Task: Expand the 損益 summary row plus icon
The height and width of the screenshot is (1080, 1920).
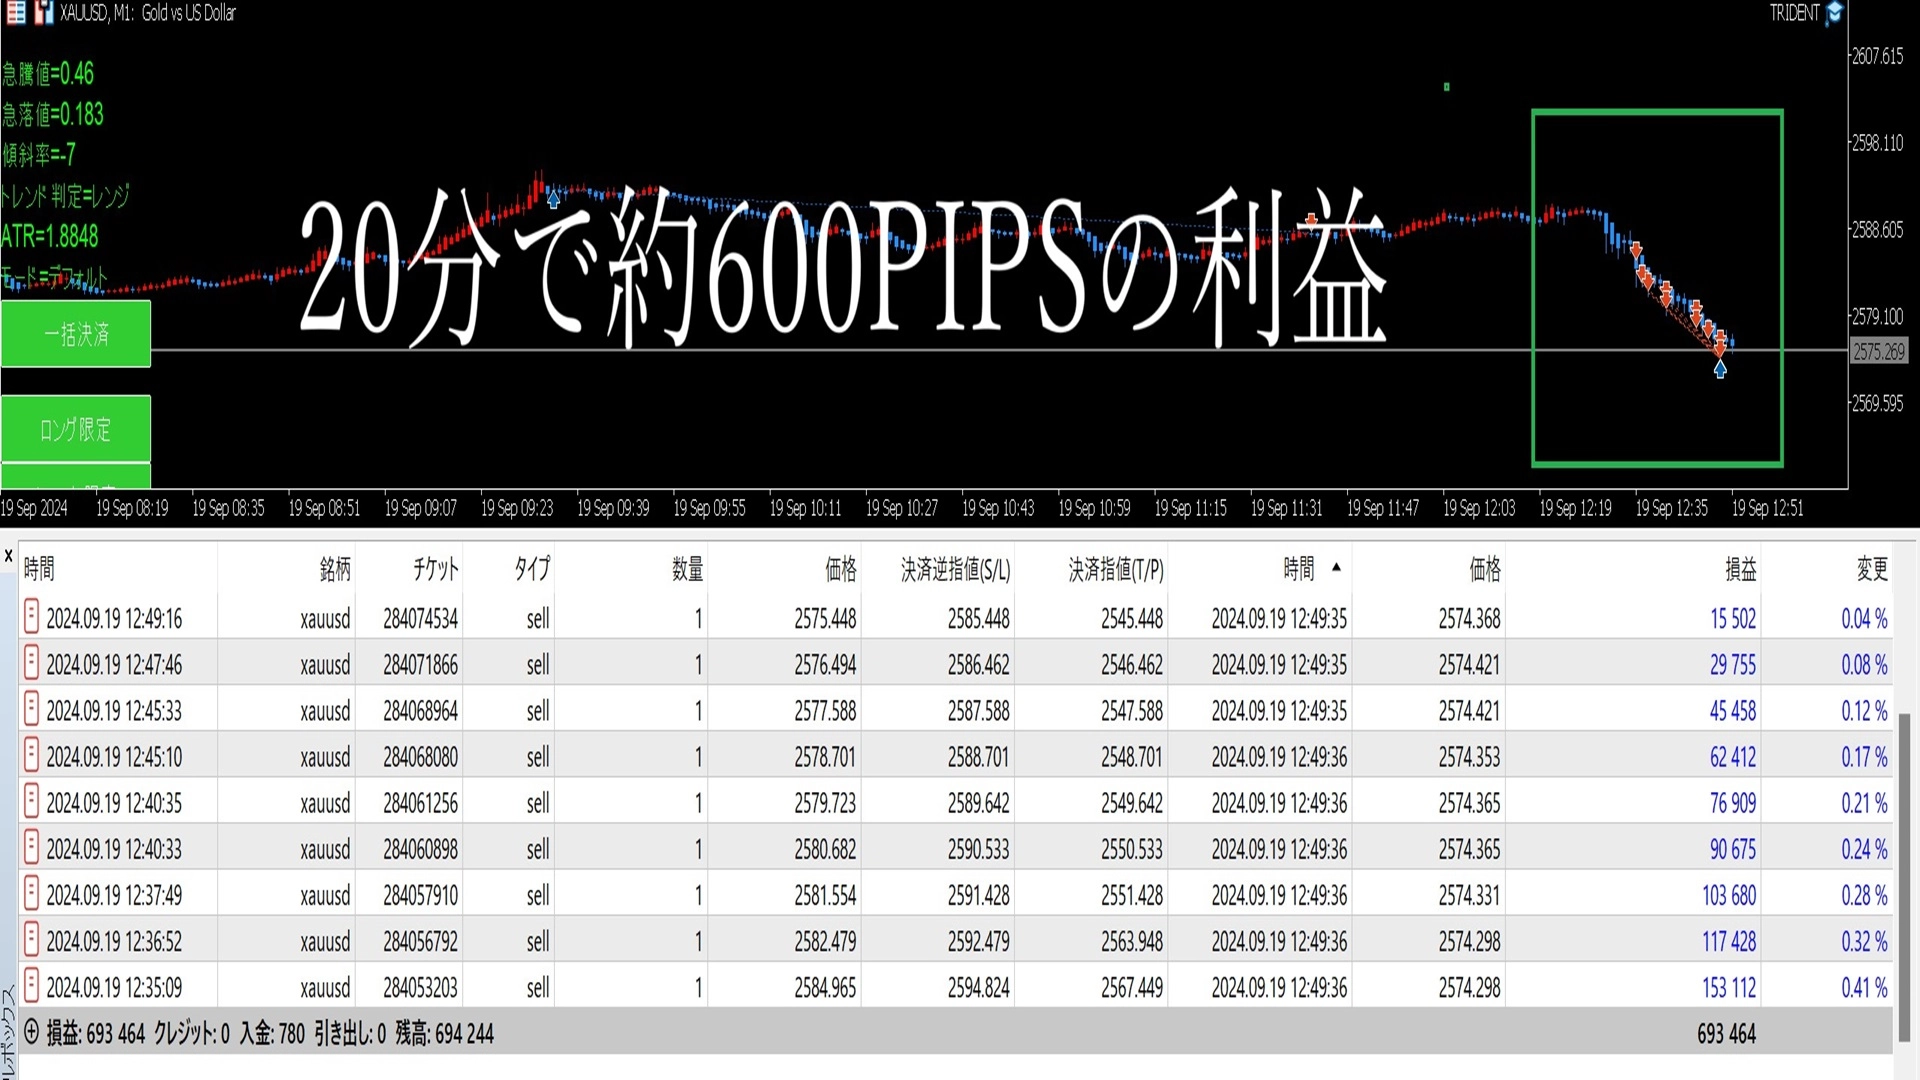Action: [x=31, y=1032]
